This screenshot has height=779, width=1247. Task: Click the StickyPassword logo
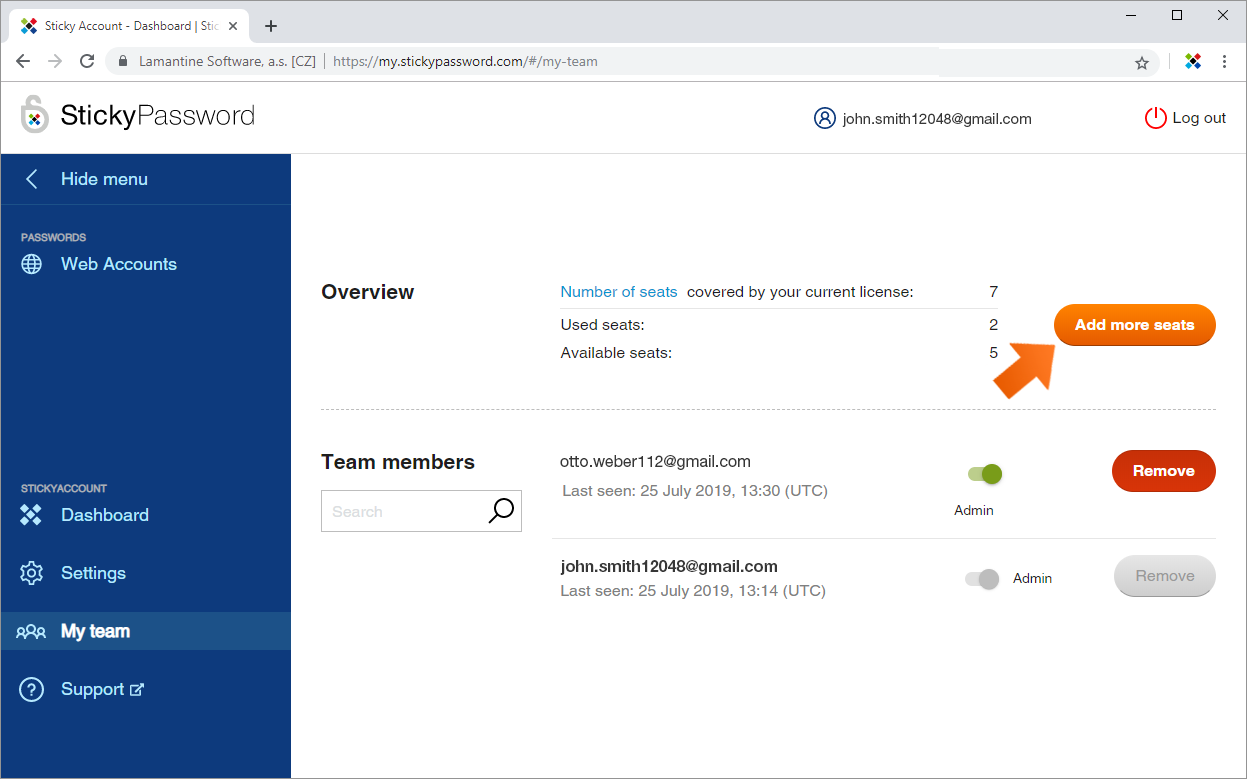click(138, 115)
